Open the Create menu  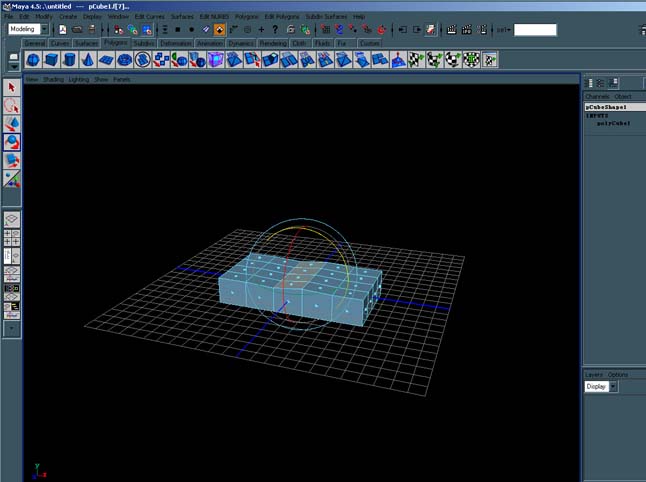click(68, 16)
